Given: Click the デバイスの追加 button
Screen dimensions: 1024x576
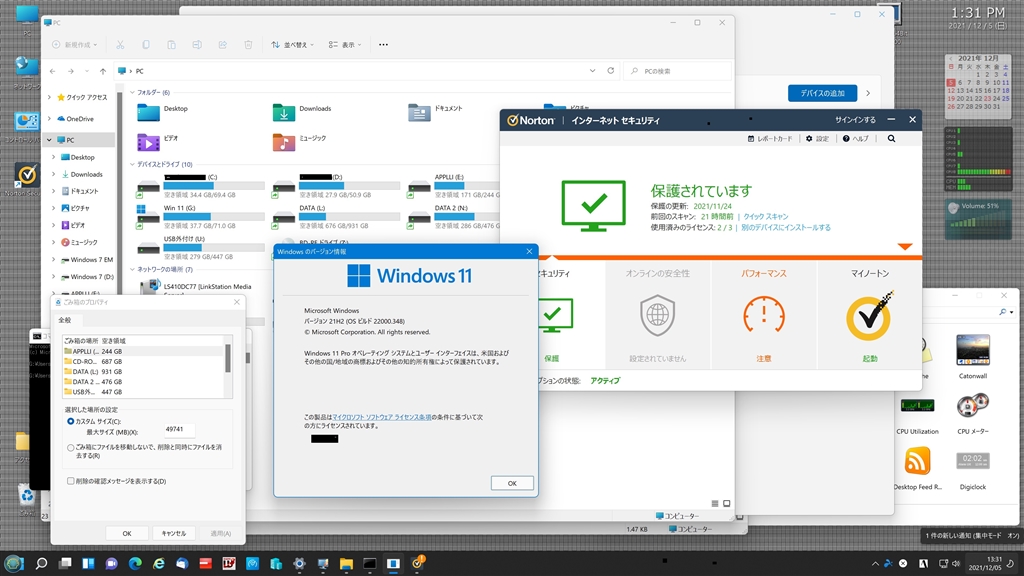Looking at the screenshot, I should tap(822, 93).
